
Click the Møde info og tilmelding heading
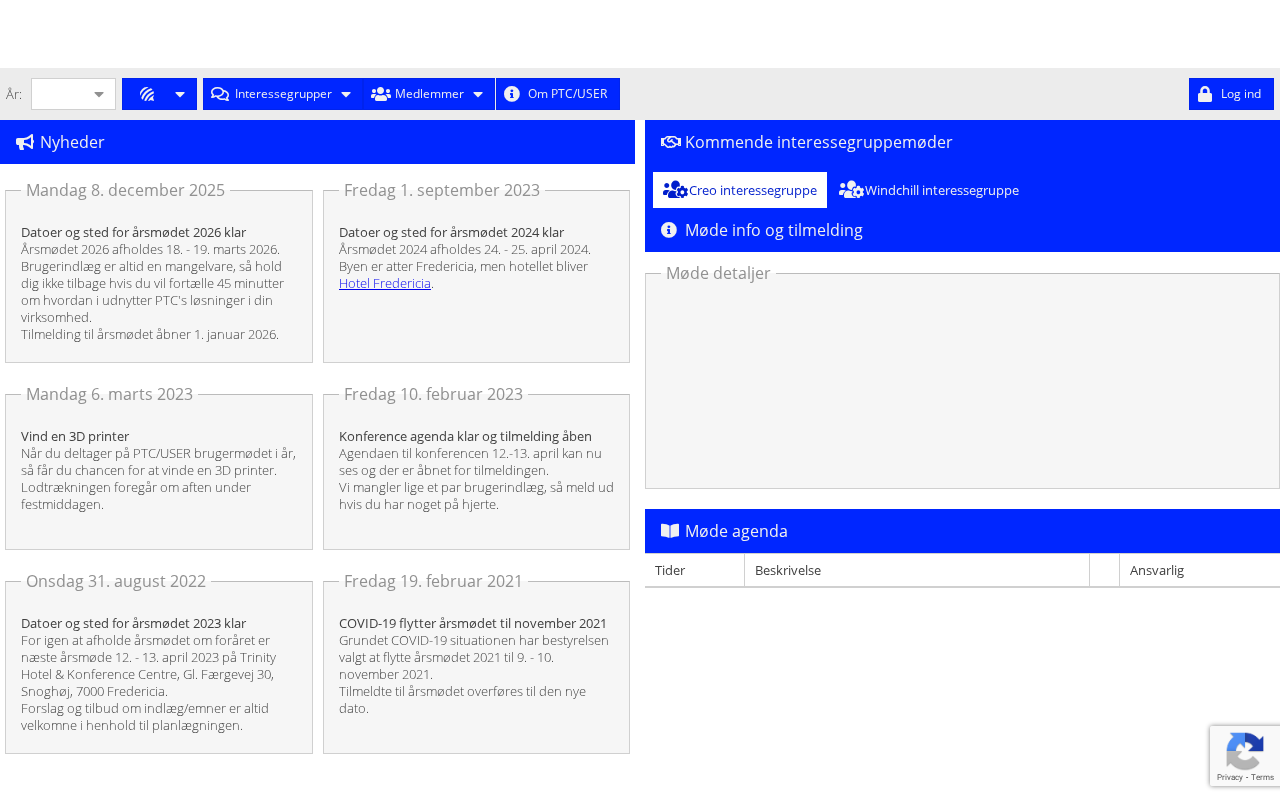[x=774, y=230]
